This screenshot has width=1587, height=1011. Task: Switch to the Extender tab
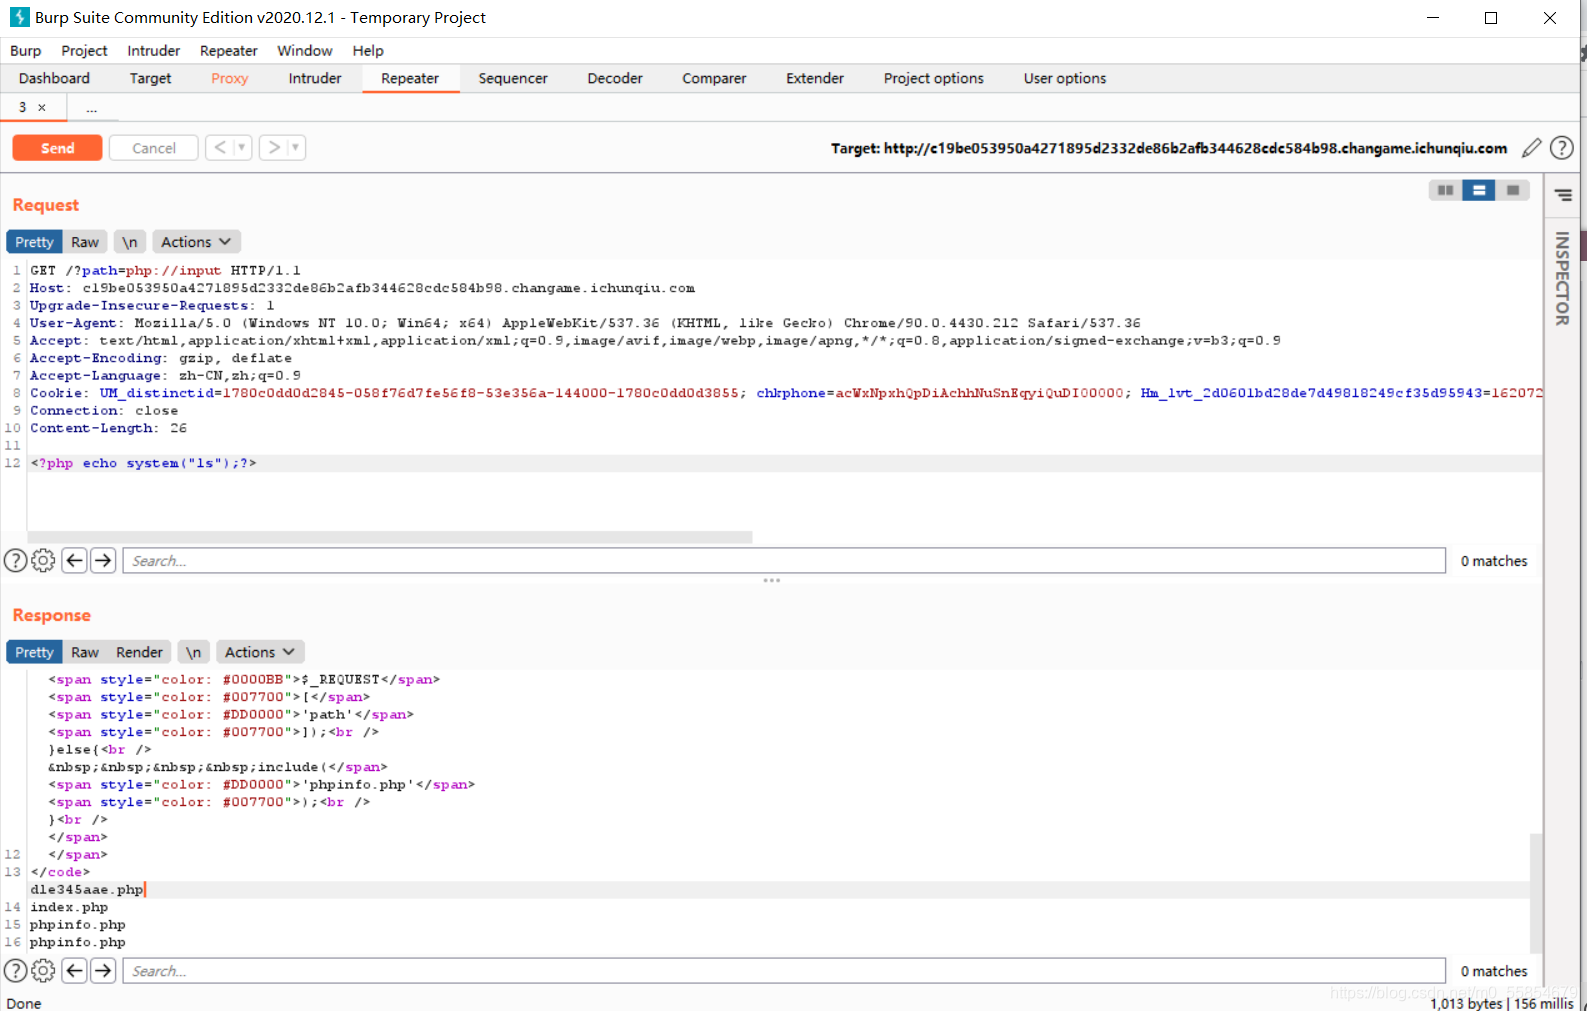pyautogui.click(x=814, y=78)
